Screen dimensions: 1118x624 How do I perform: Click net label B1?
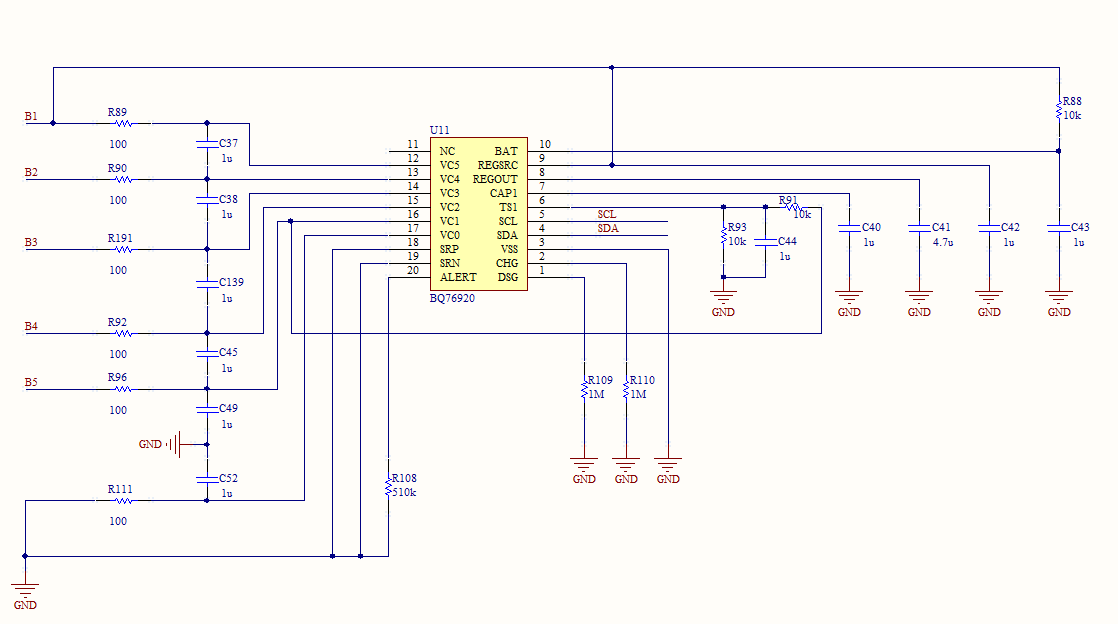[31, 116]
